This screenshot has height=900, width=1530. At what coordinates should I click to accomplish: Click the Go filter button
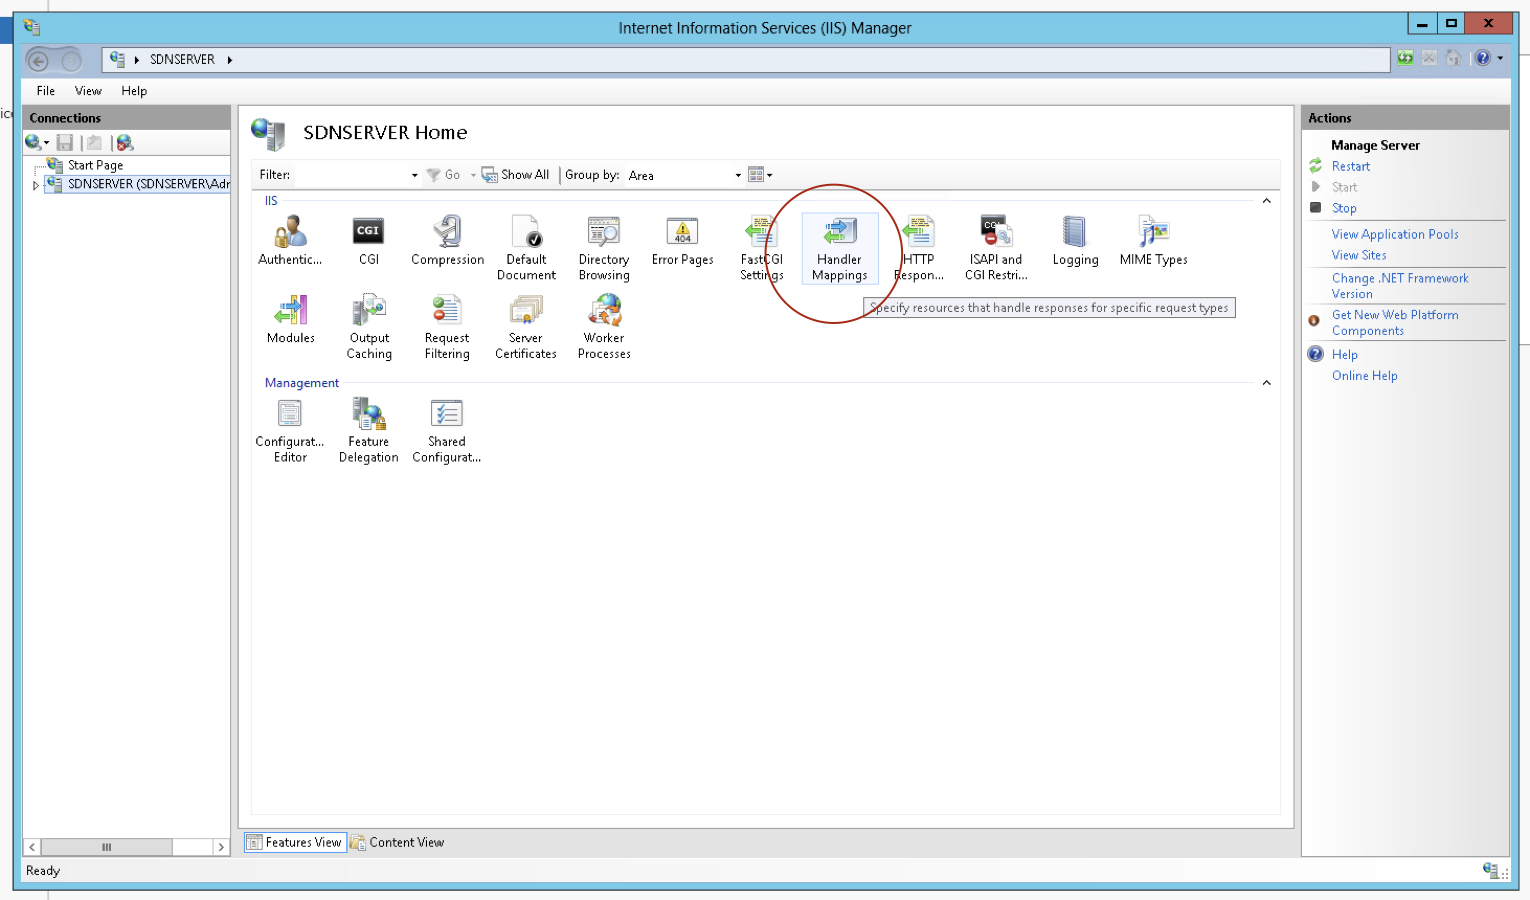(x=444, y=175)
